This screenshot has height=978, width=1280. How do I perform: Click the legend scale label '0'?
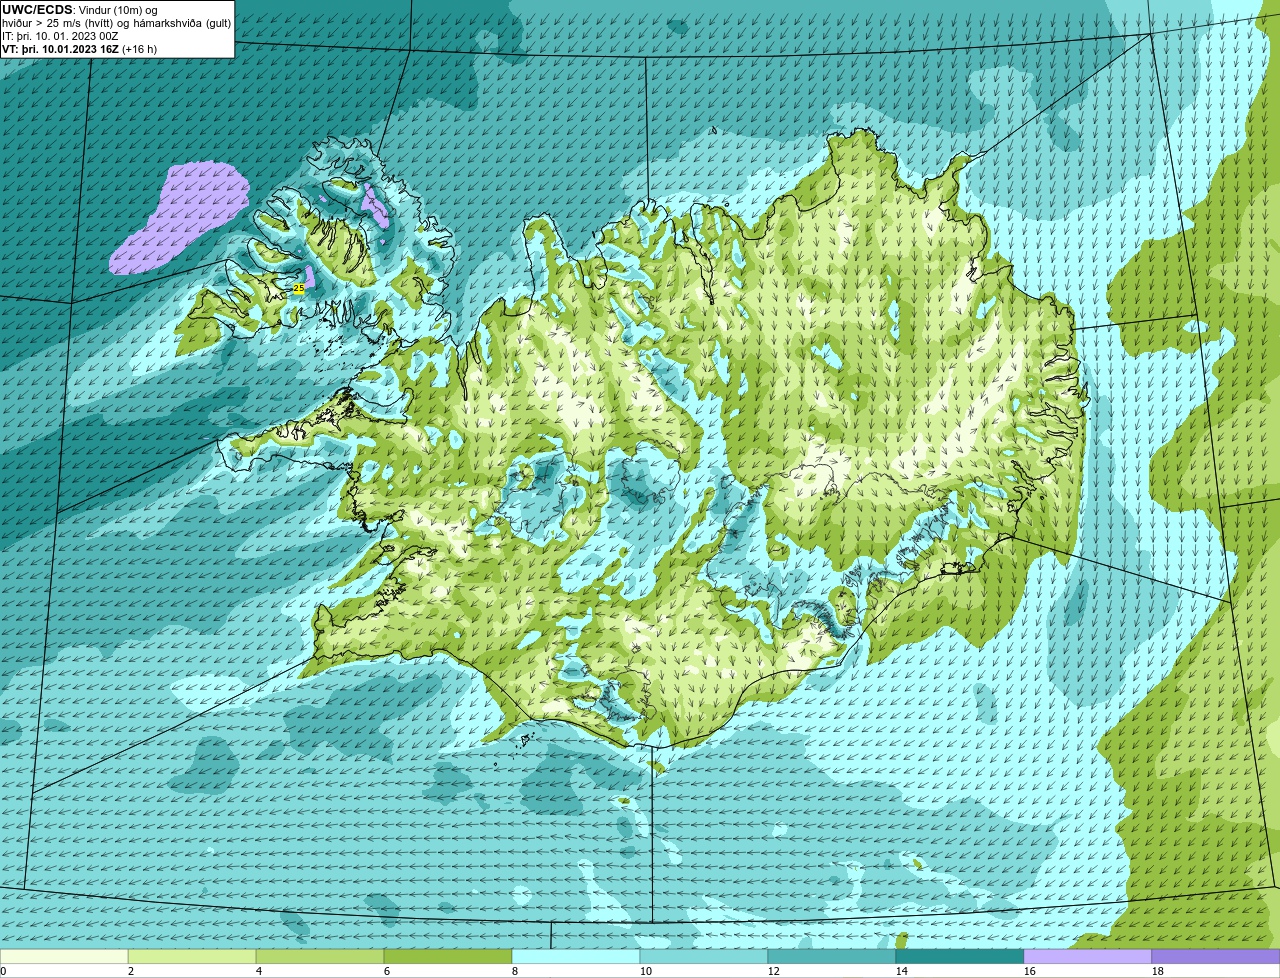point(3,971)
